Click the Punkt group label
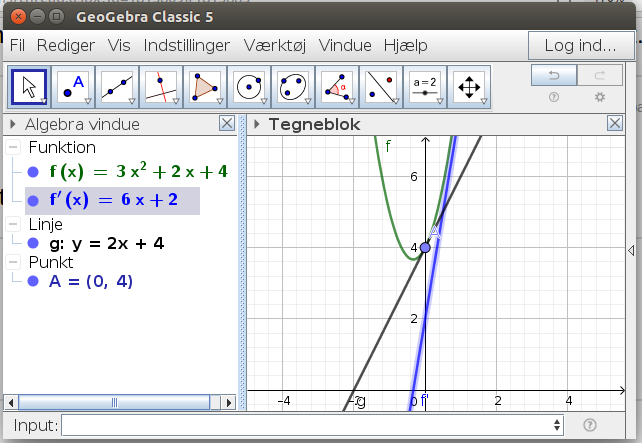Image resolution: width=642 pixels, height=443 pixels. pos(51,262)
